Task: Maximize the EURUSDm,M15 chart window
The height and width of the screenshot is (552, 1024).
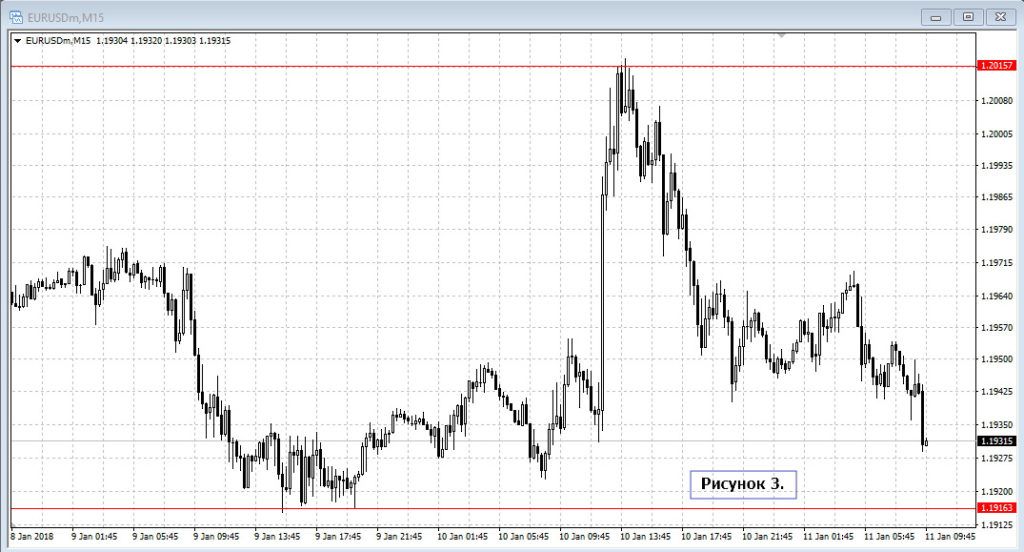Action: pos(967,16)
